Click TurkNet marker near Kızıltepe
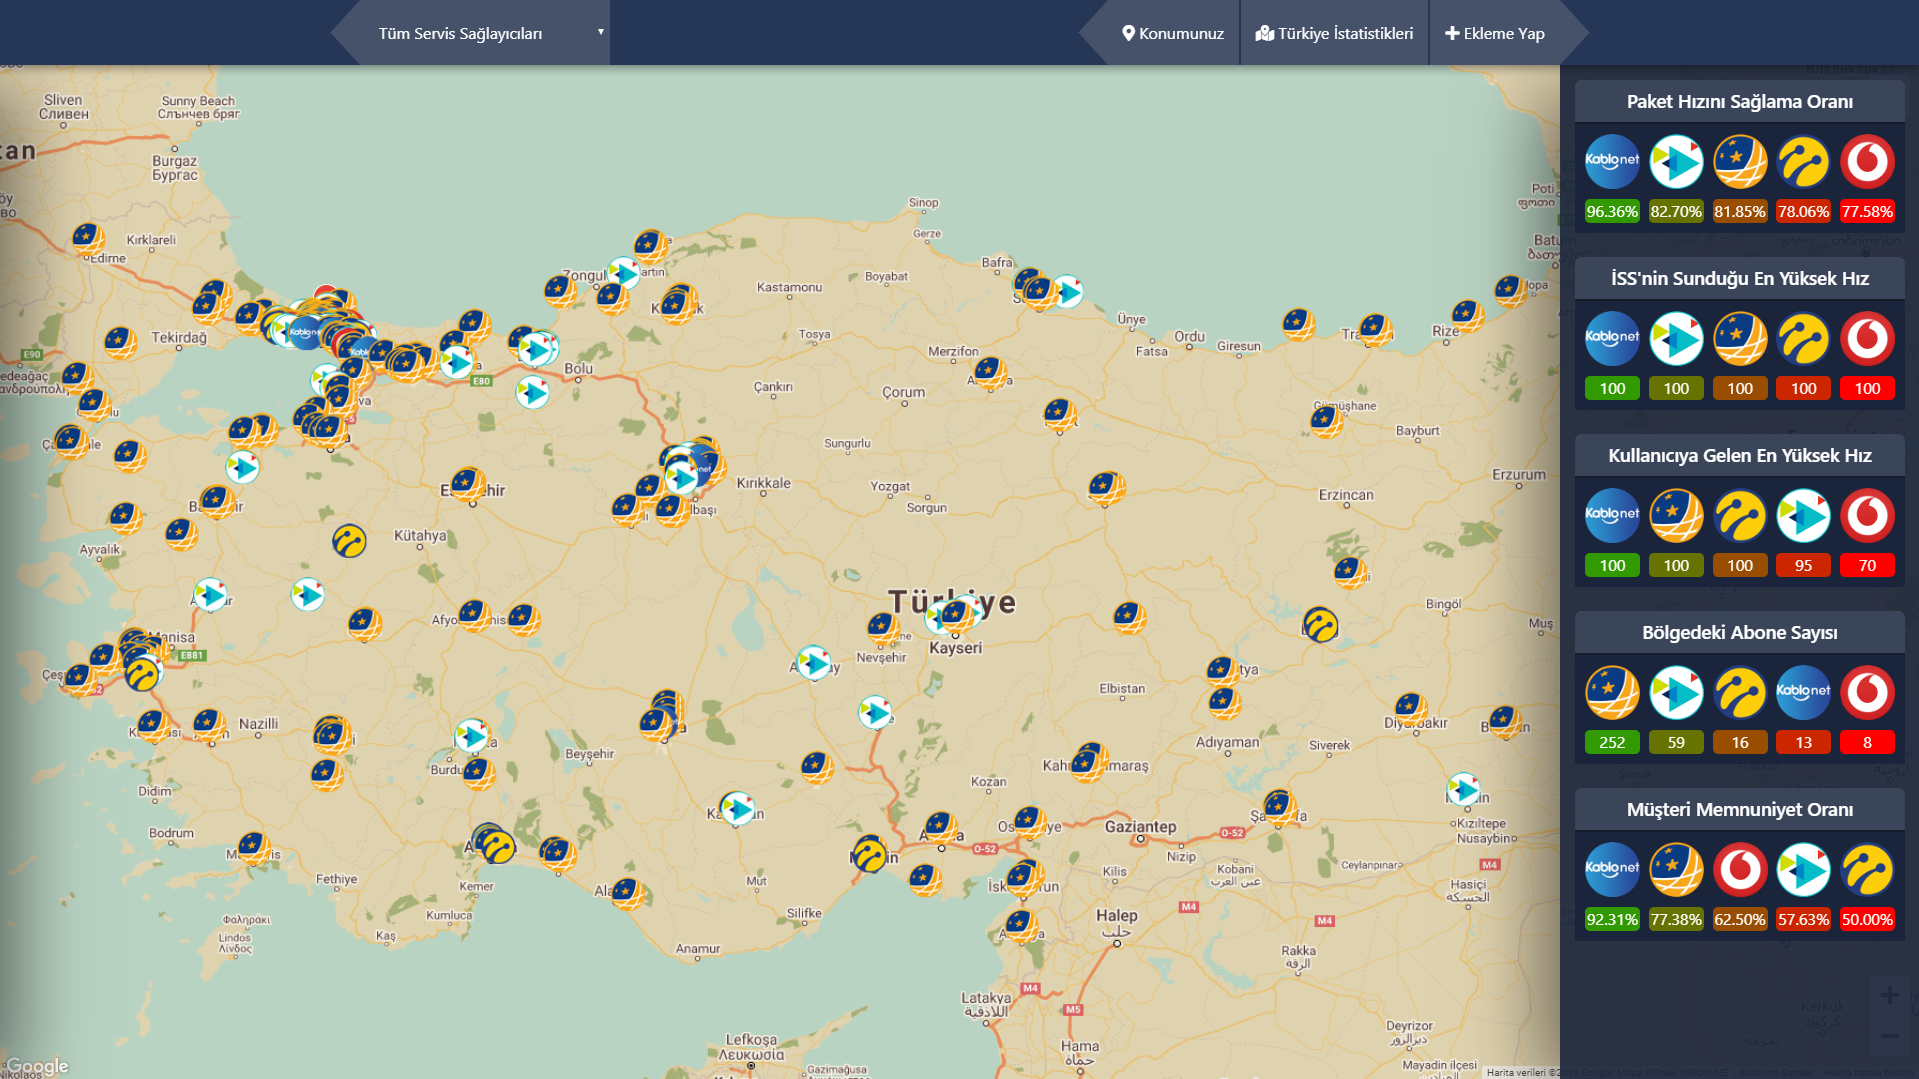Viewport: 1919px width, 1079px height. click(1464, 789)
